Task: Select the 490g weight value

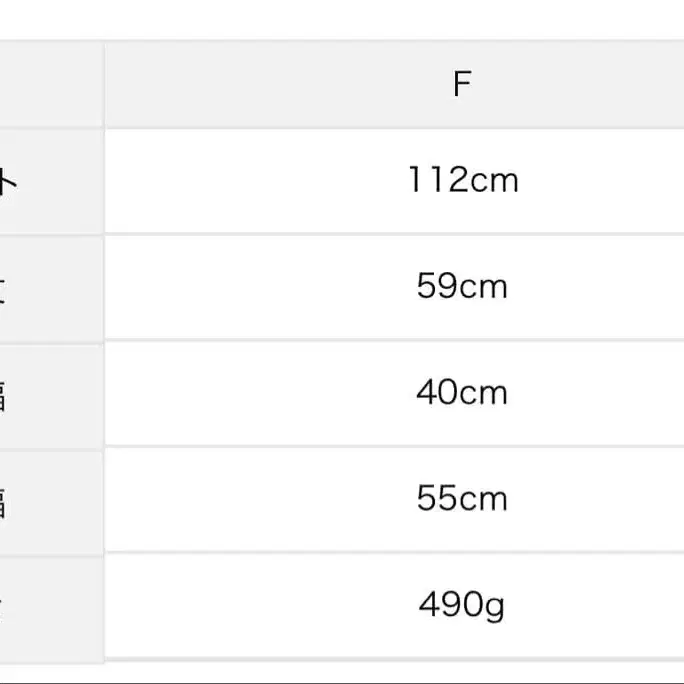Action: pos(462,605)
